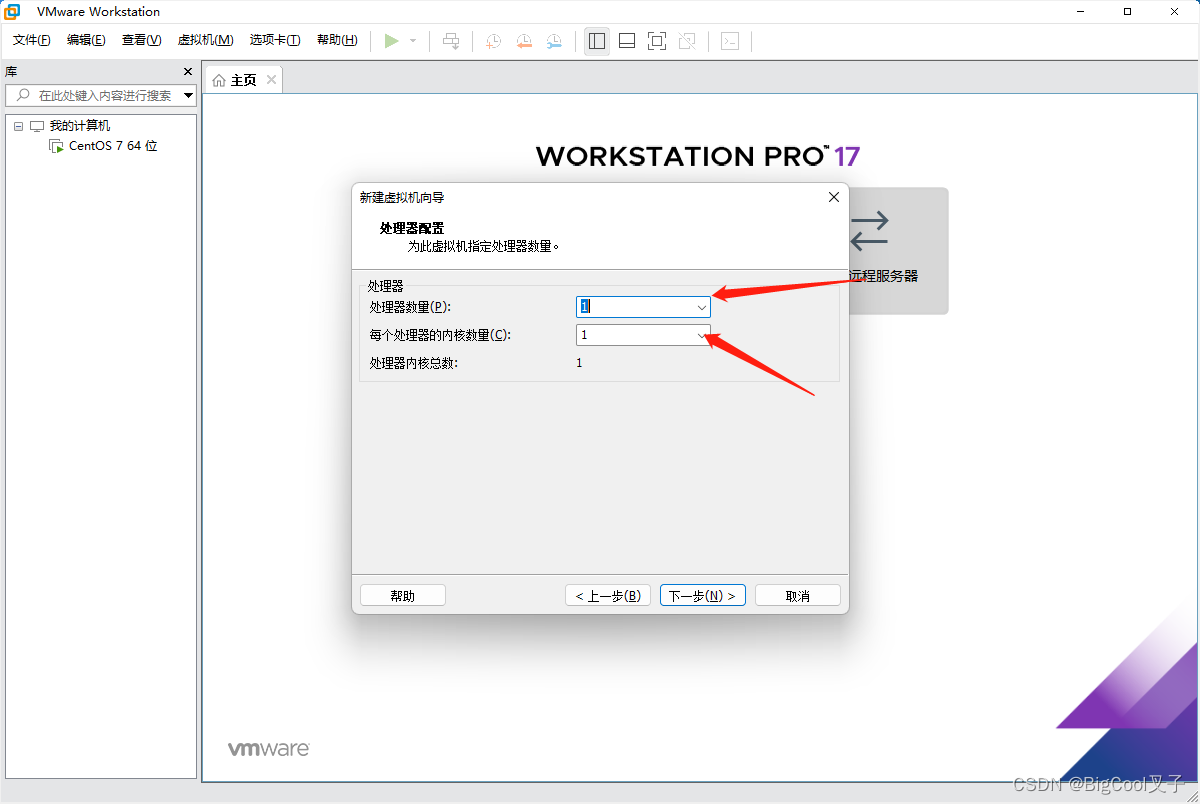Expand the 处理器数量 dropdown arrow
Image resolution: width=1200 pixels, height=804 pixels.
point(701,307)
